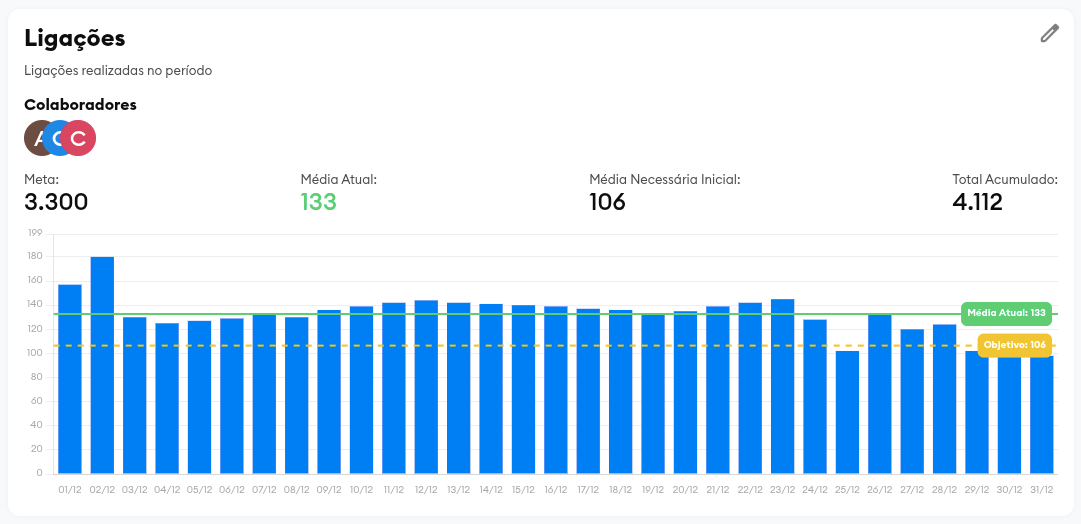Click the green "Média Atual: 133" badge

[x=1008, y=313]
